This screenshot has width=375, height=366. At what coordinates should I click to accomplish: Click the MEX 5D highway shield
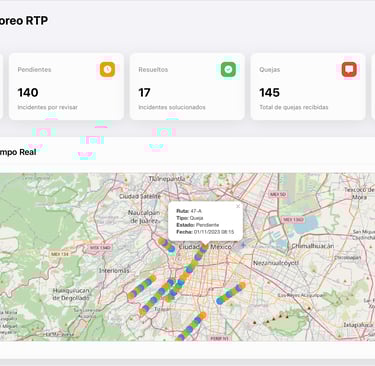click(278, 194)
